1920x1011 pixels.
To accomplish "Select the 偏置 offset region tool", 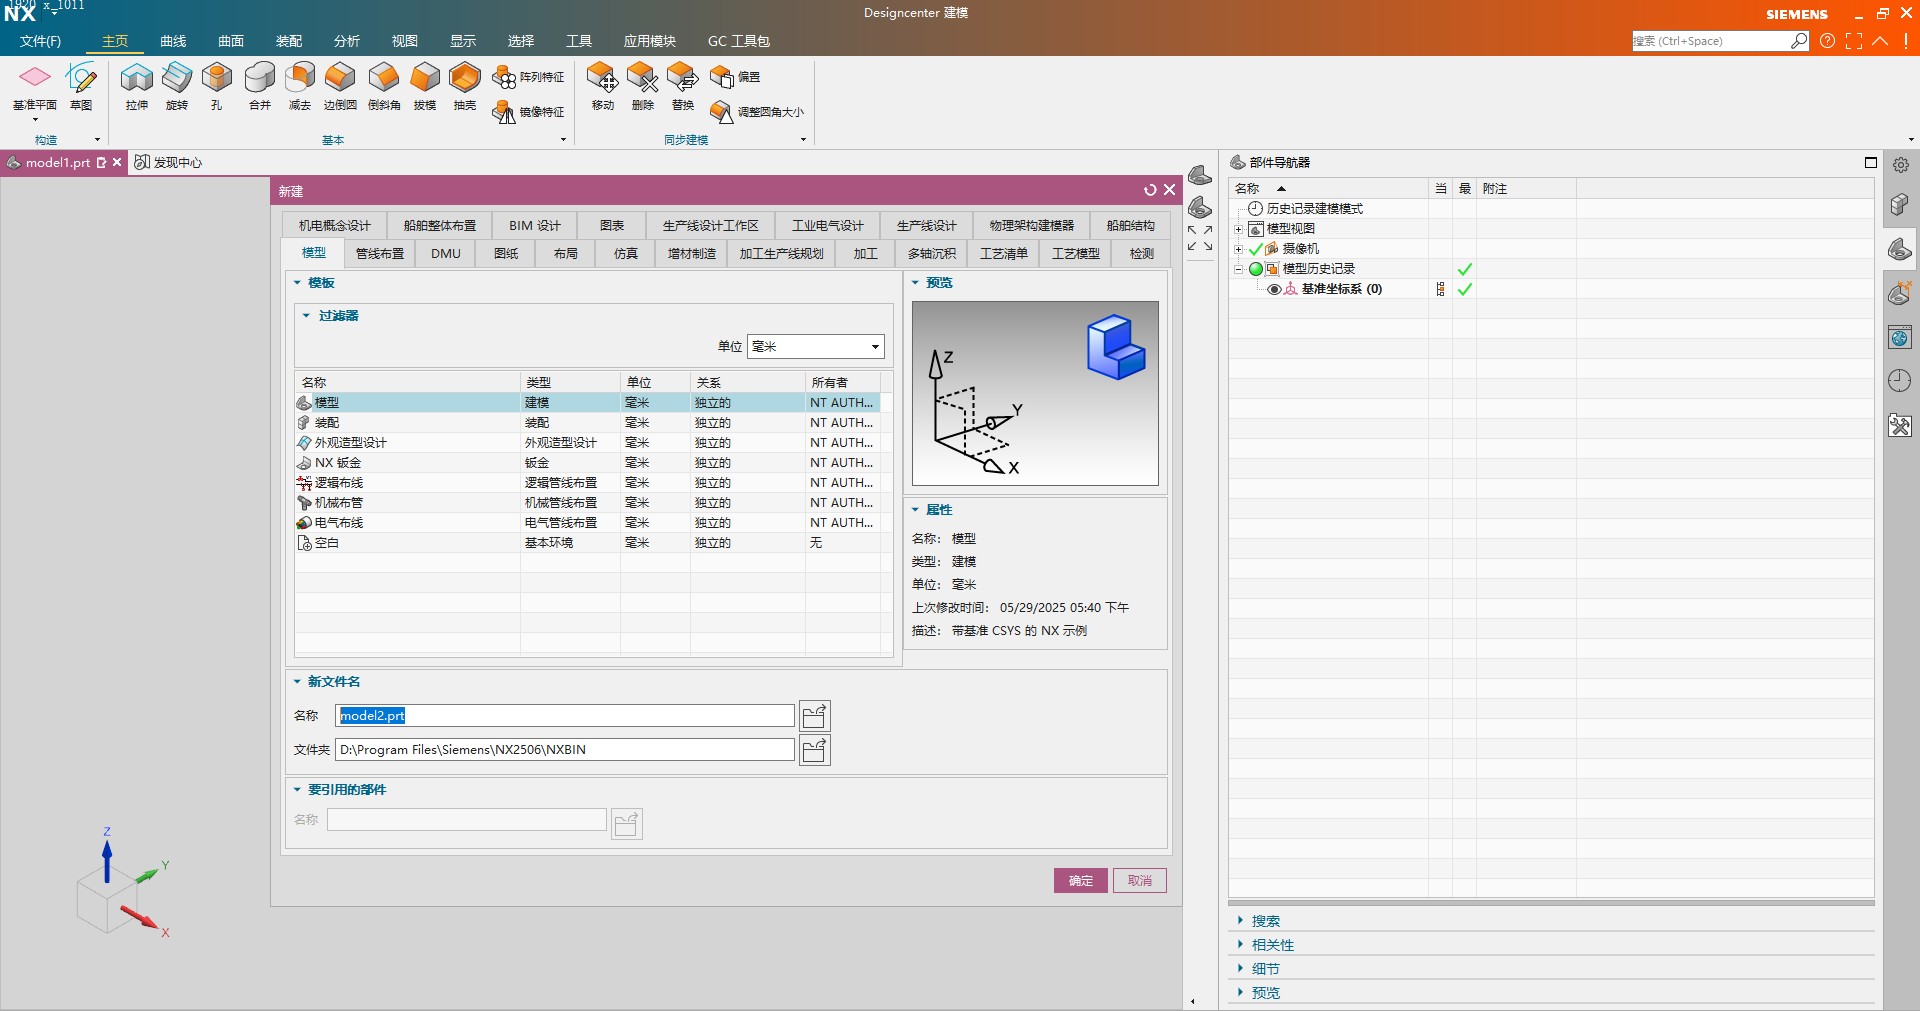I will 735,77.
